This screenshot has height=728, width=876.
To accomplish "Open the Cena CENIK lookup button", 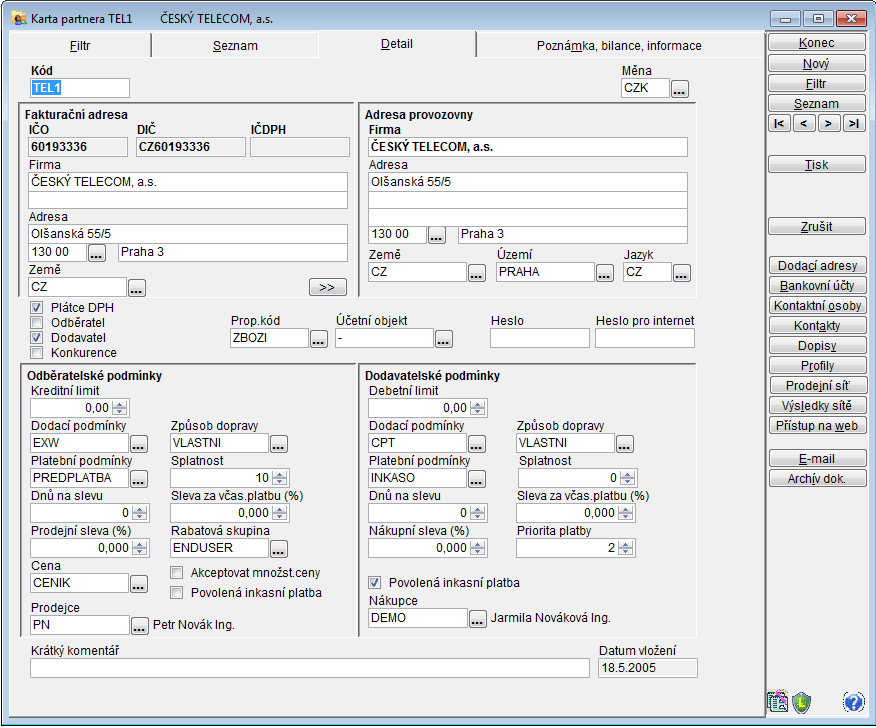I will coord(139,584).
